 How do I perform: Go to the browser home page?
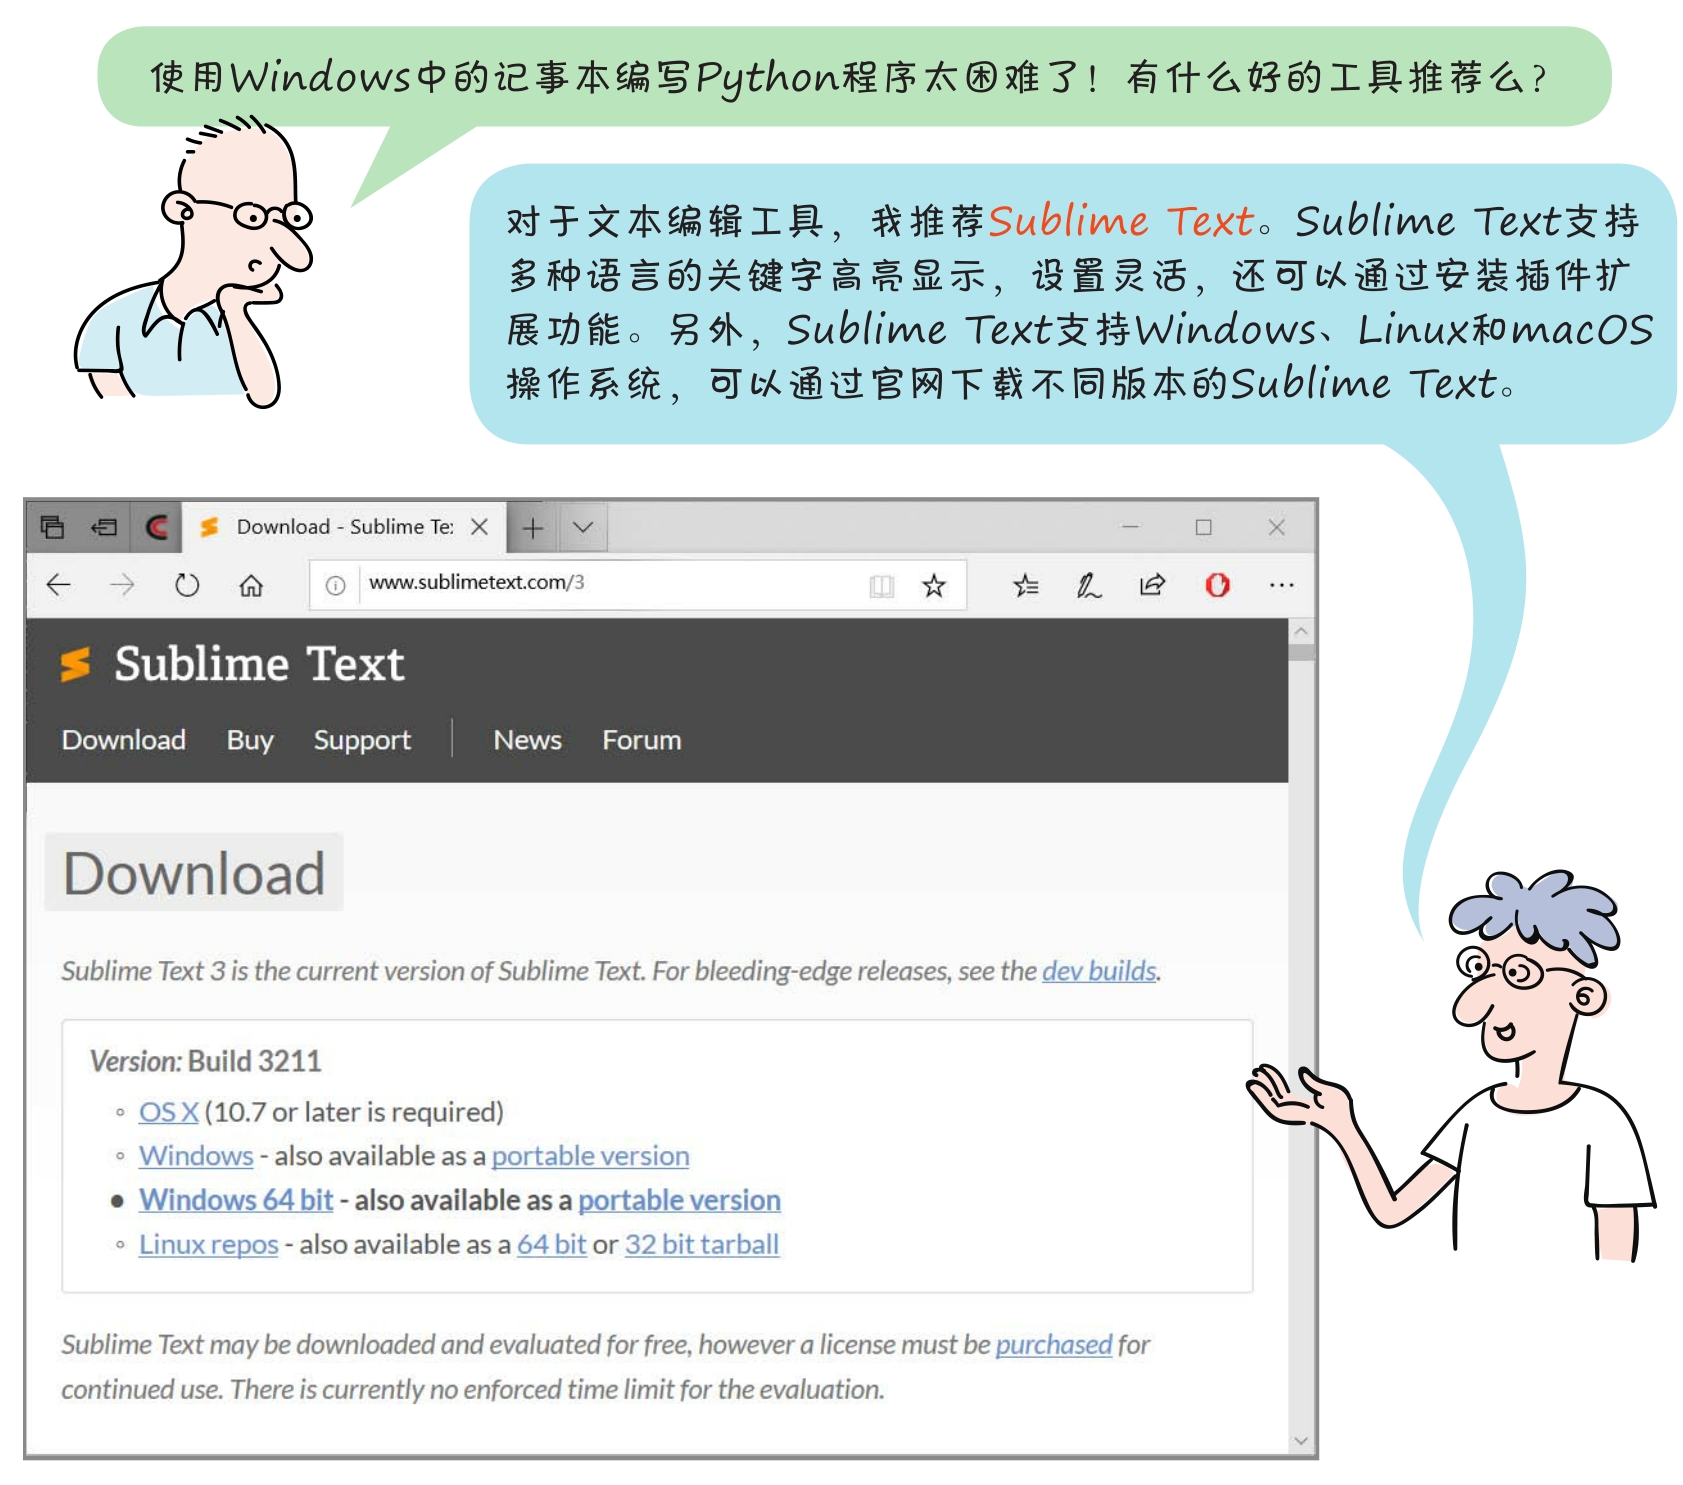pyautogui.click(x=251, y=585)
